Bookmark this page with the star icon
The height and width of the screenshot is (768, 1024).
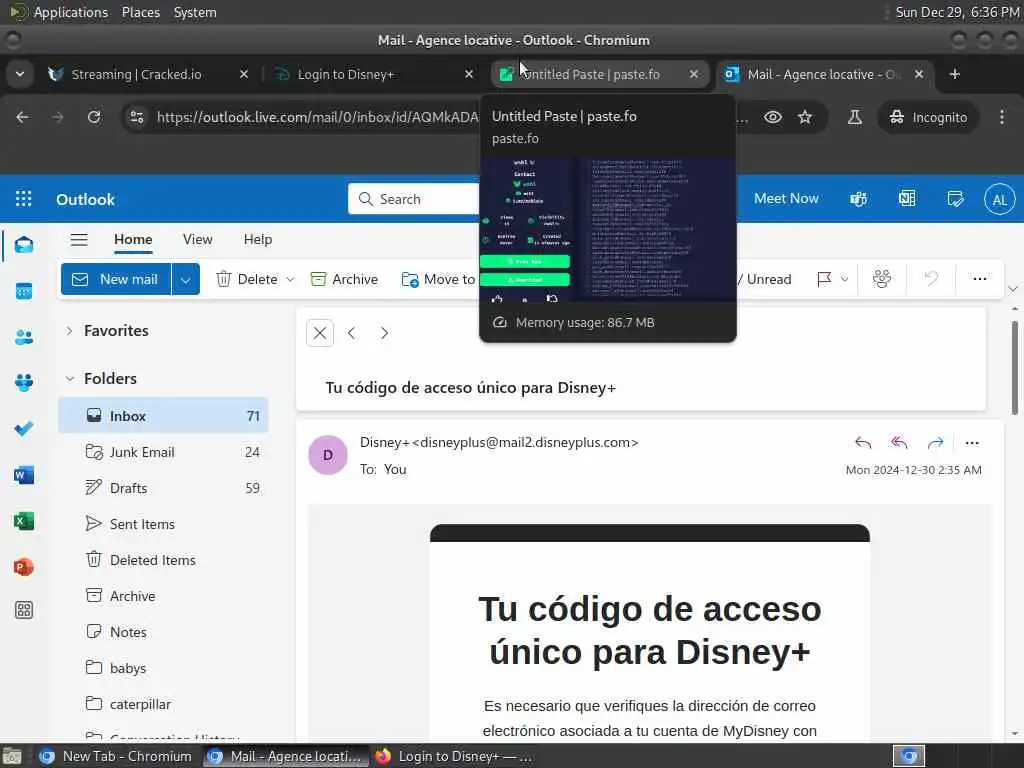(805, 117)
